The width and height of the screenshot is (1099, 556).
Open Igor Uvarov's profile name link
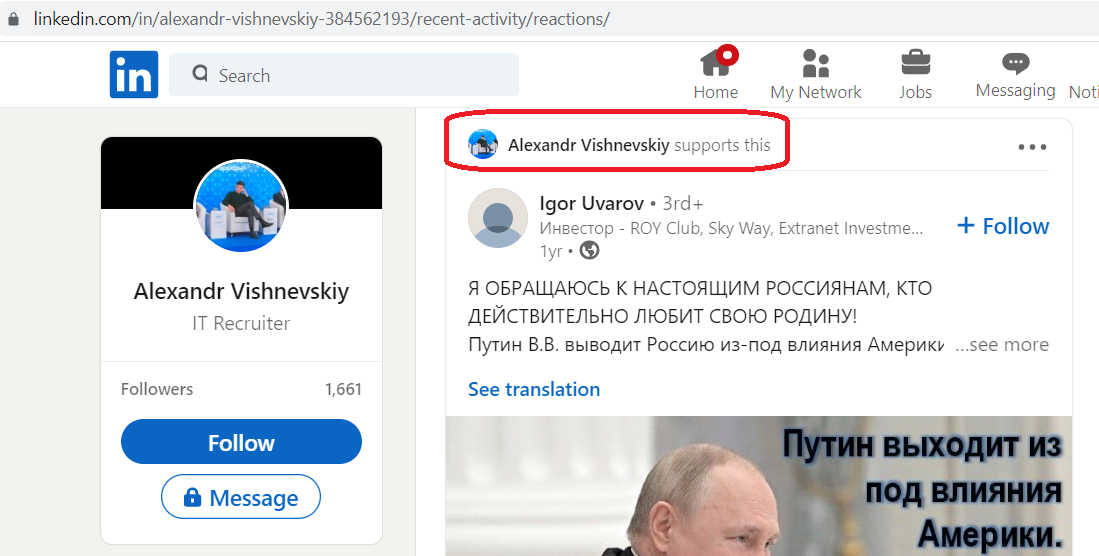click(x=592, y=203)
